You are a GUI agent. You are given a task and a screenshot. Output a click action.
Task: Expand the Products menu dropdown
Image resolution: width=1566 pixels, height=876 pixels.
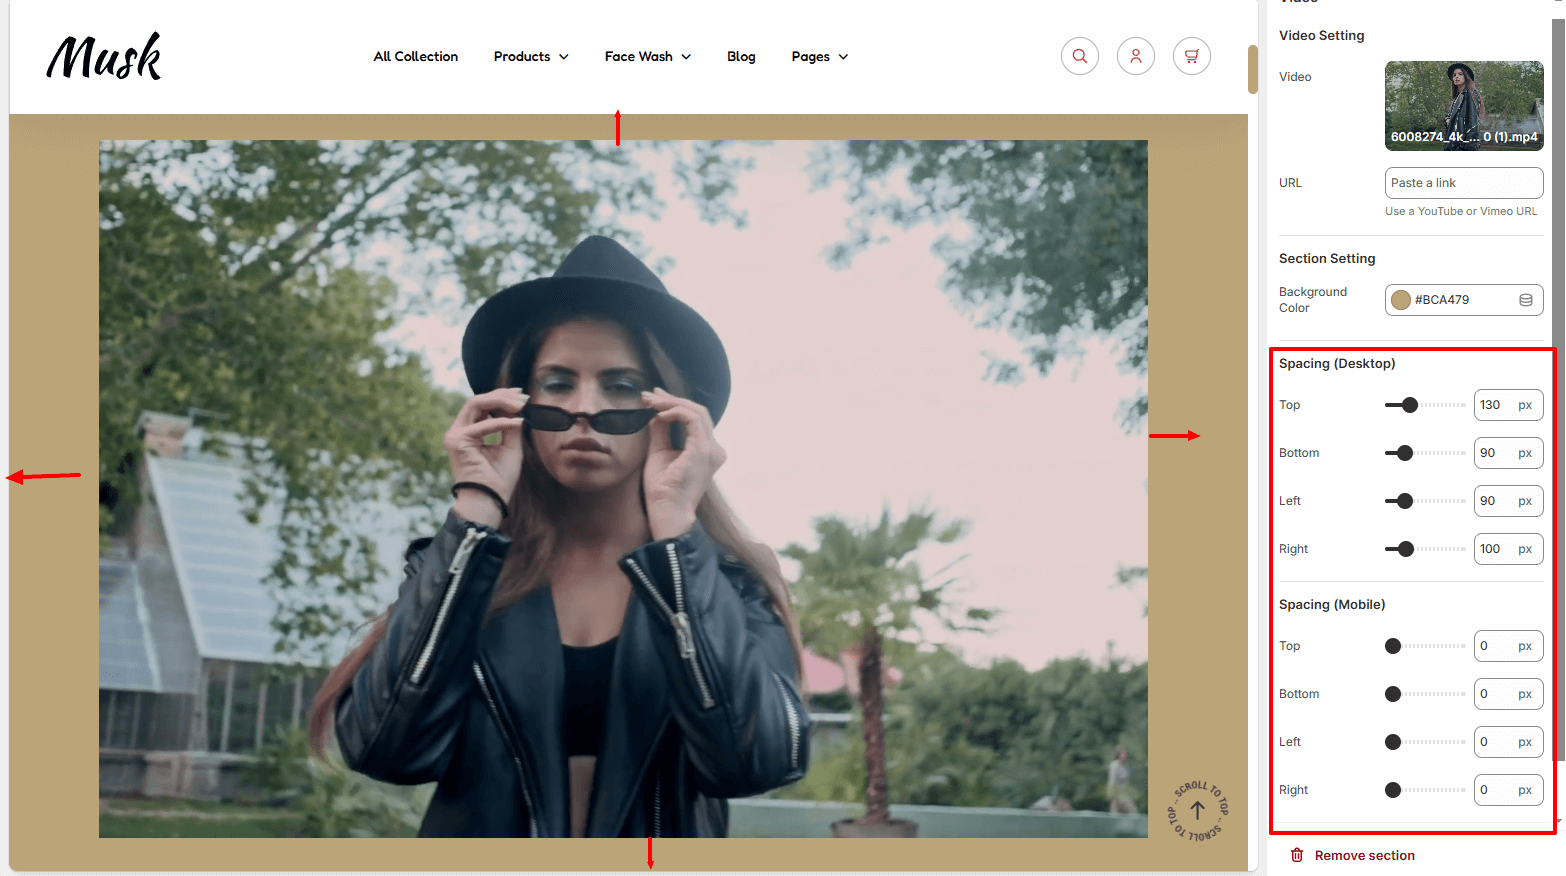(x=531, y=57)
